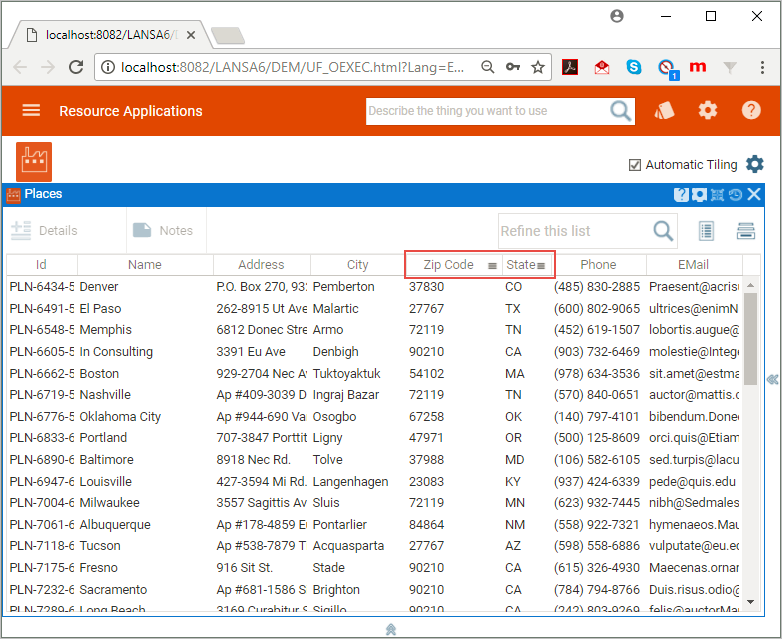The height and width of the screenshot is (639, 782).
Task: Sort by the City column header
Action: click(358, 264)
